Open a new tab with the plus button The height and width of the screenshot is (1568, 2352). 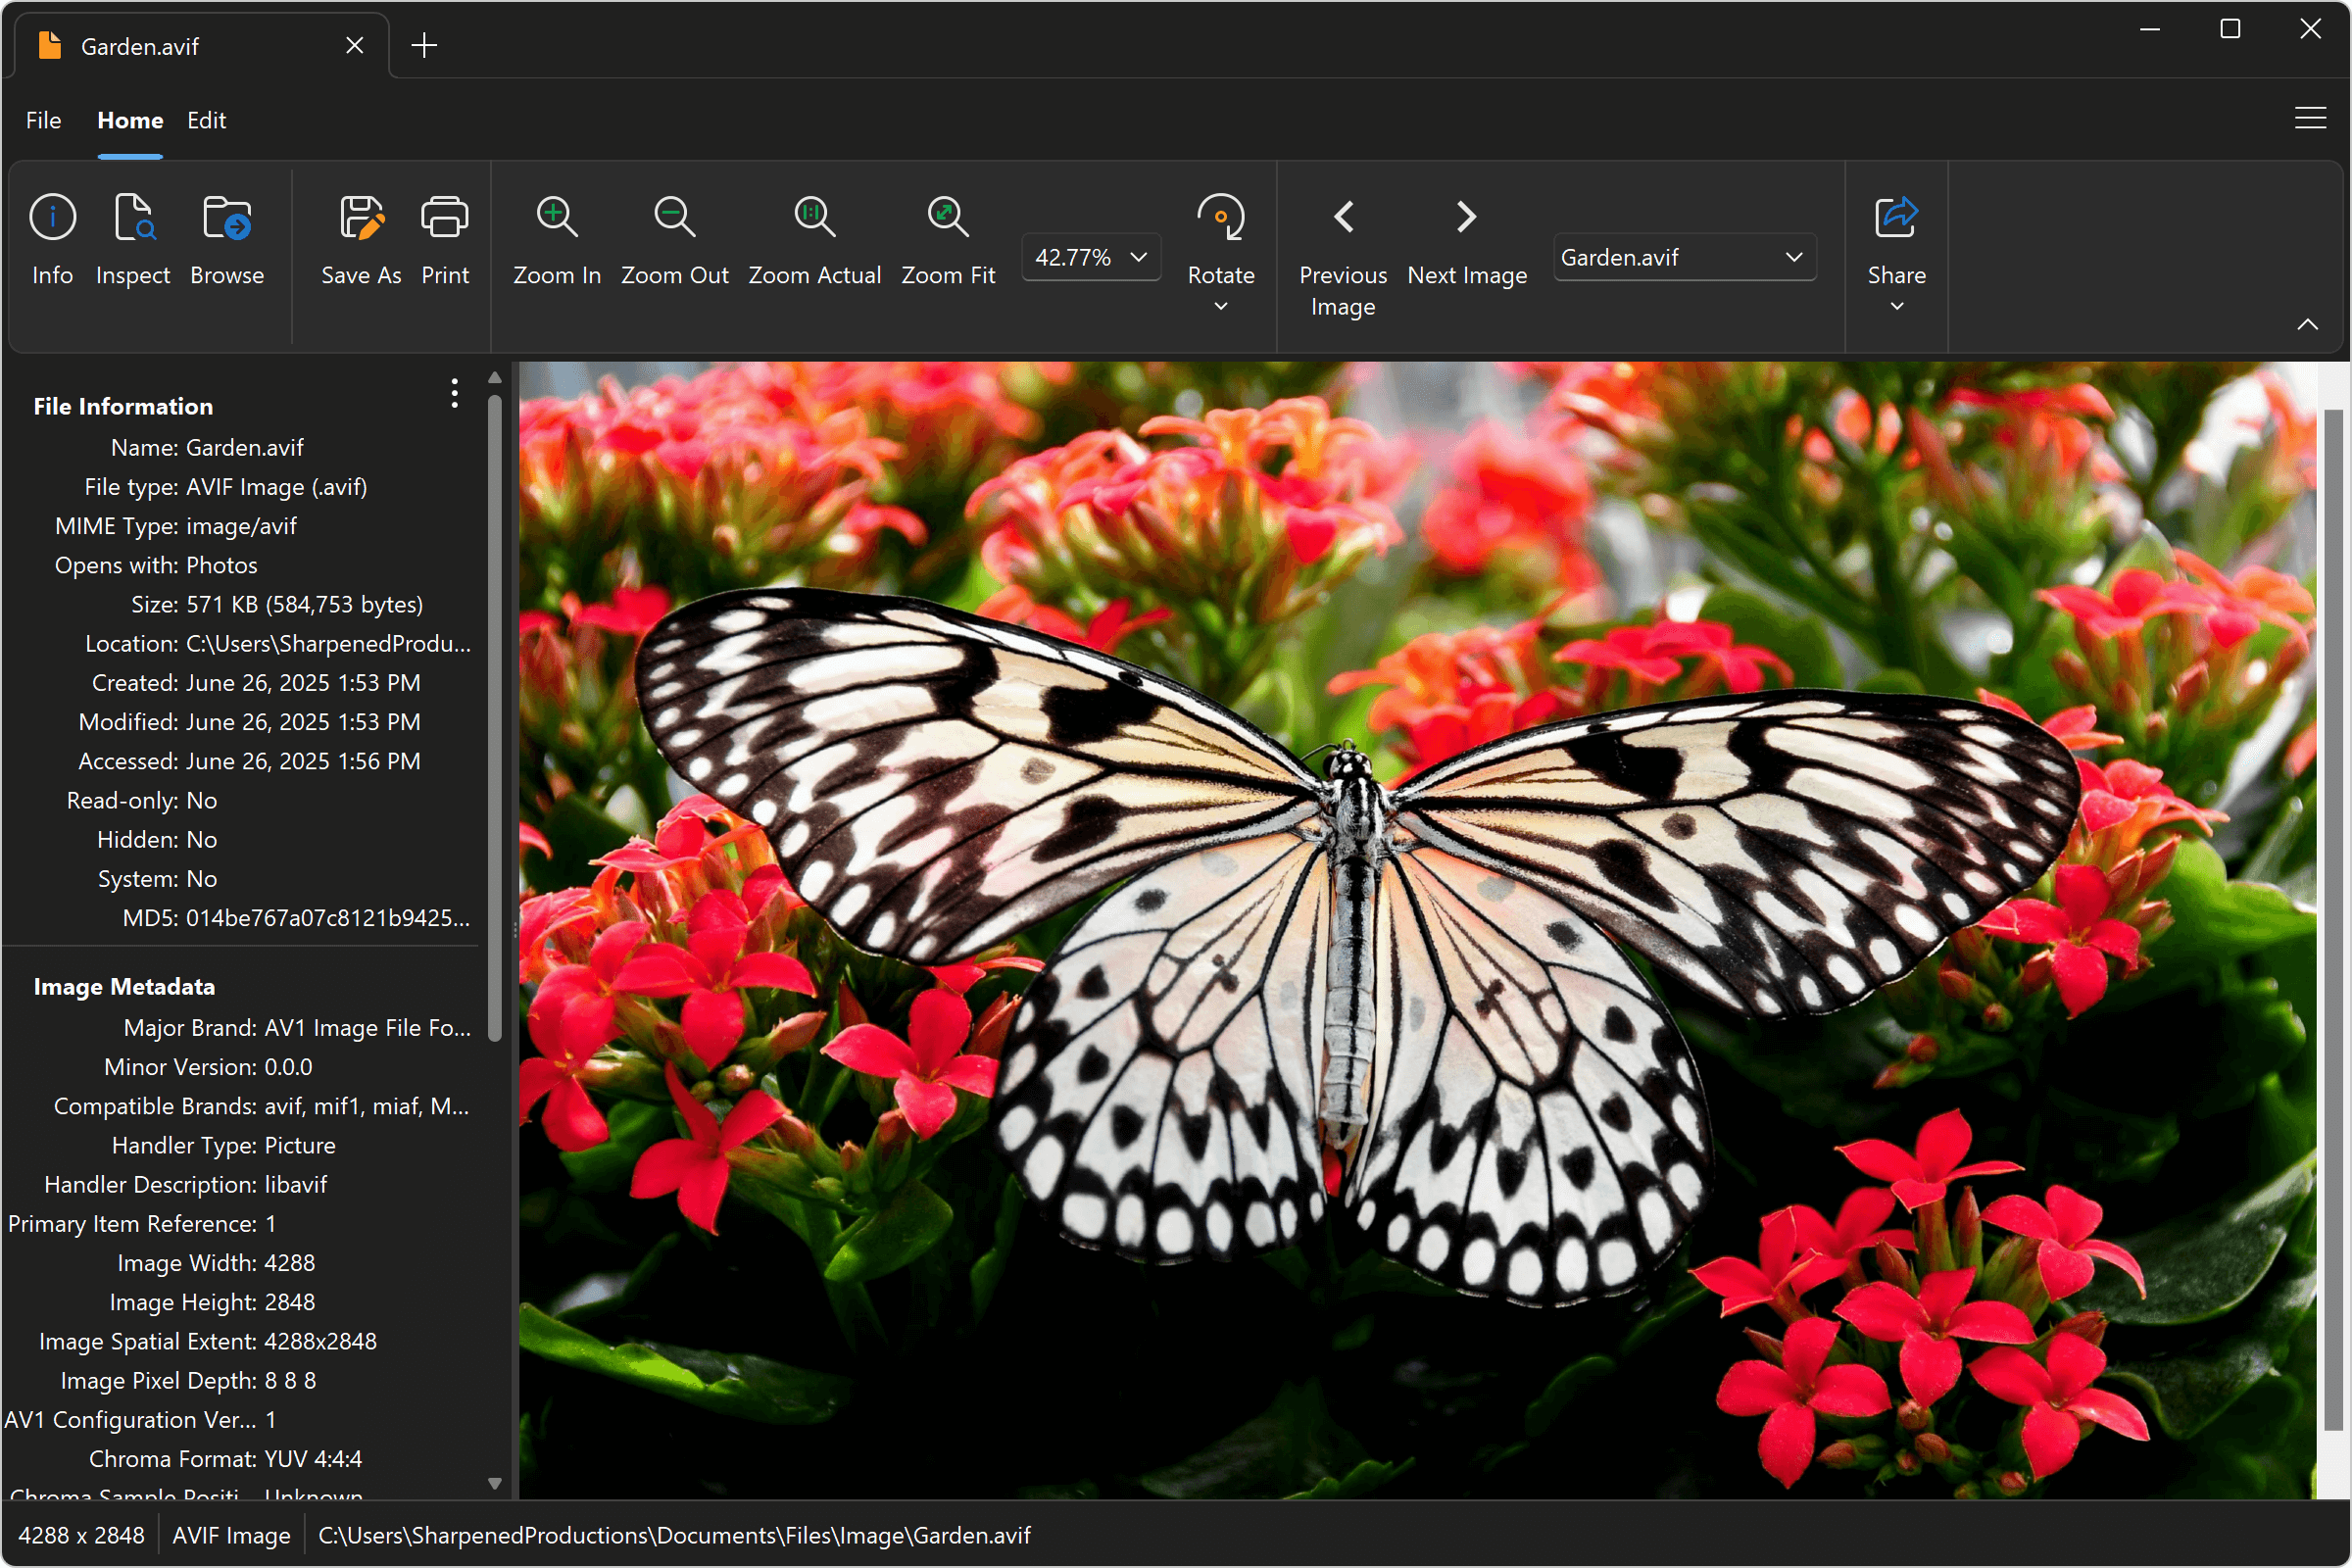click(424, 45)
